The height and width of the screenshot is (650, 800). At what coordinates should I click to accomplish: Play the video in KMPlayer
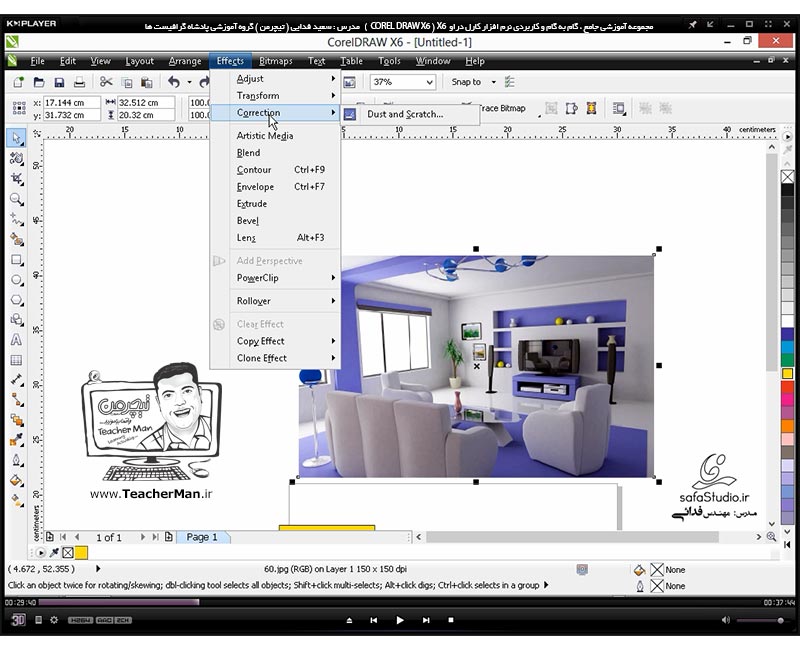(399, 620)
